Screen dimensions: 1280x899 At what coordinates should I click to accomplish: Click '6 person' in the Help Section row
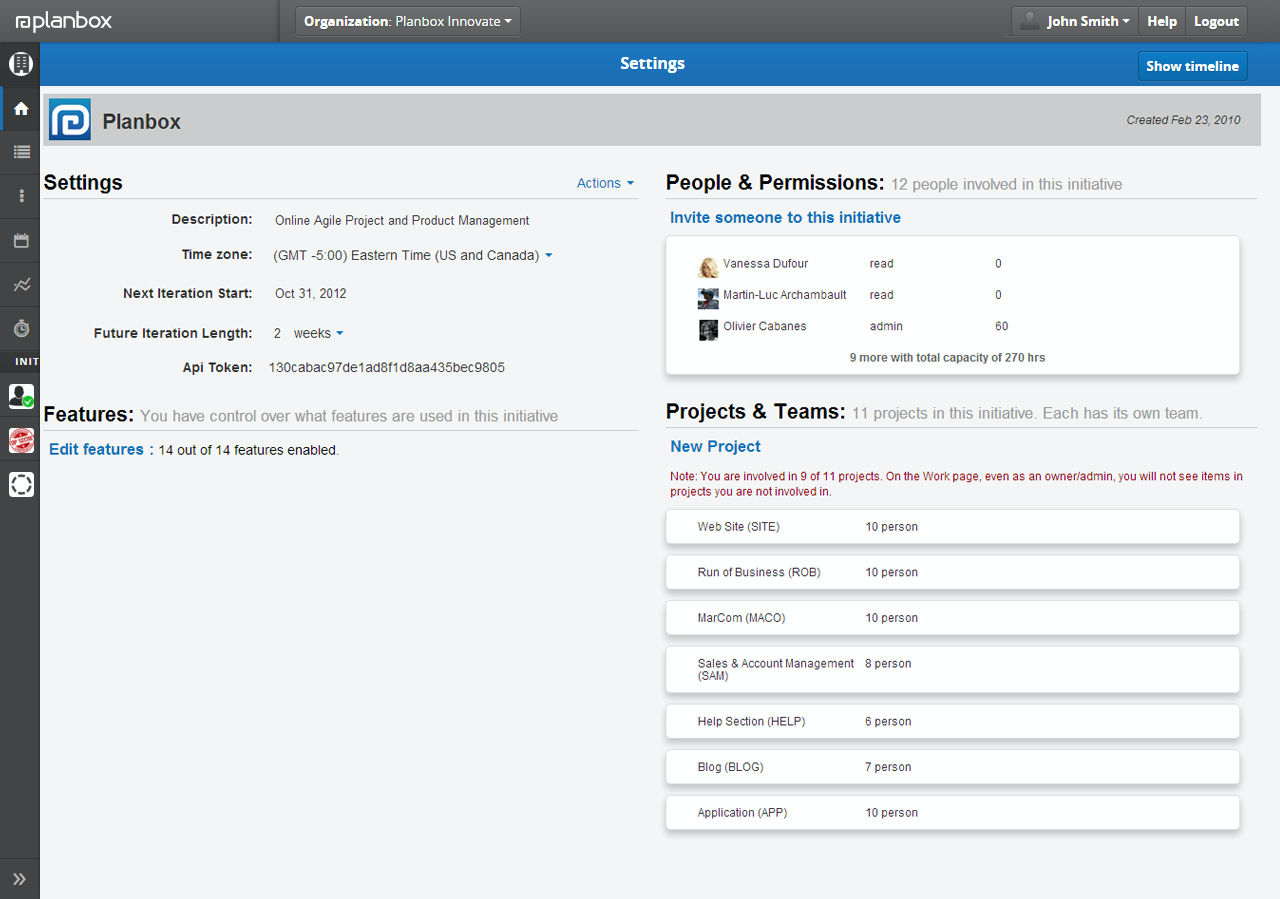(888, 722)
